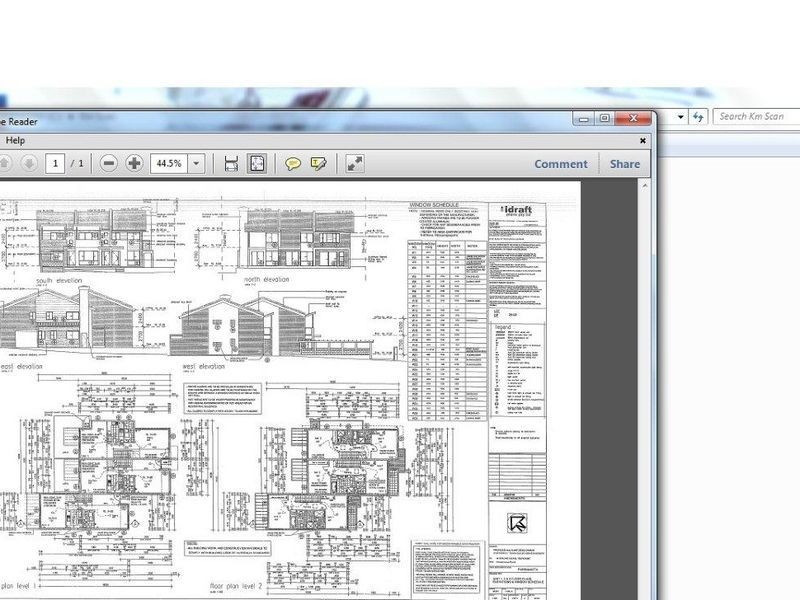Select the fit one full page tool
This screenshot has width=800, height=600.
coord(256,163)
